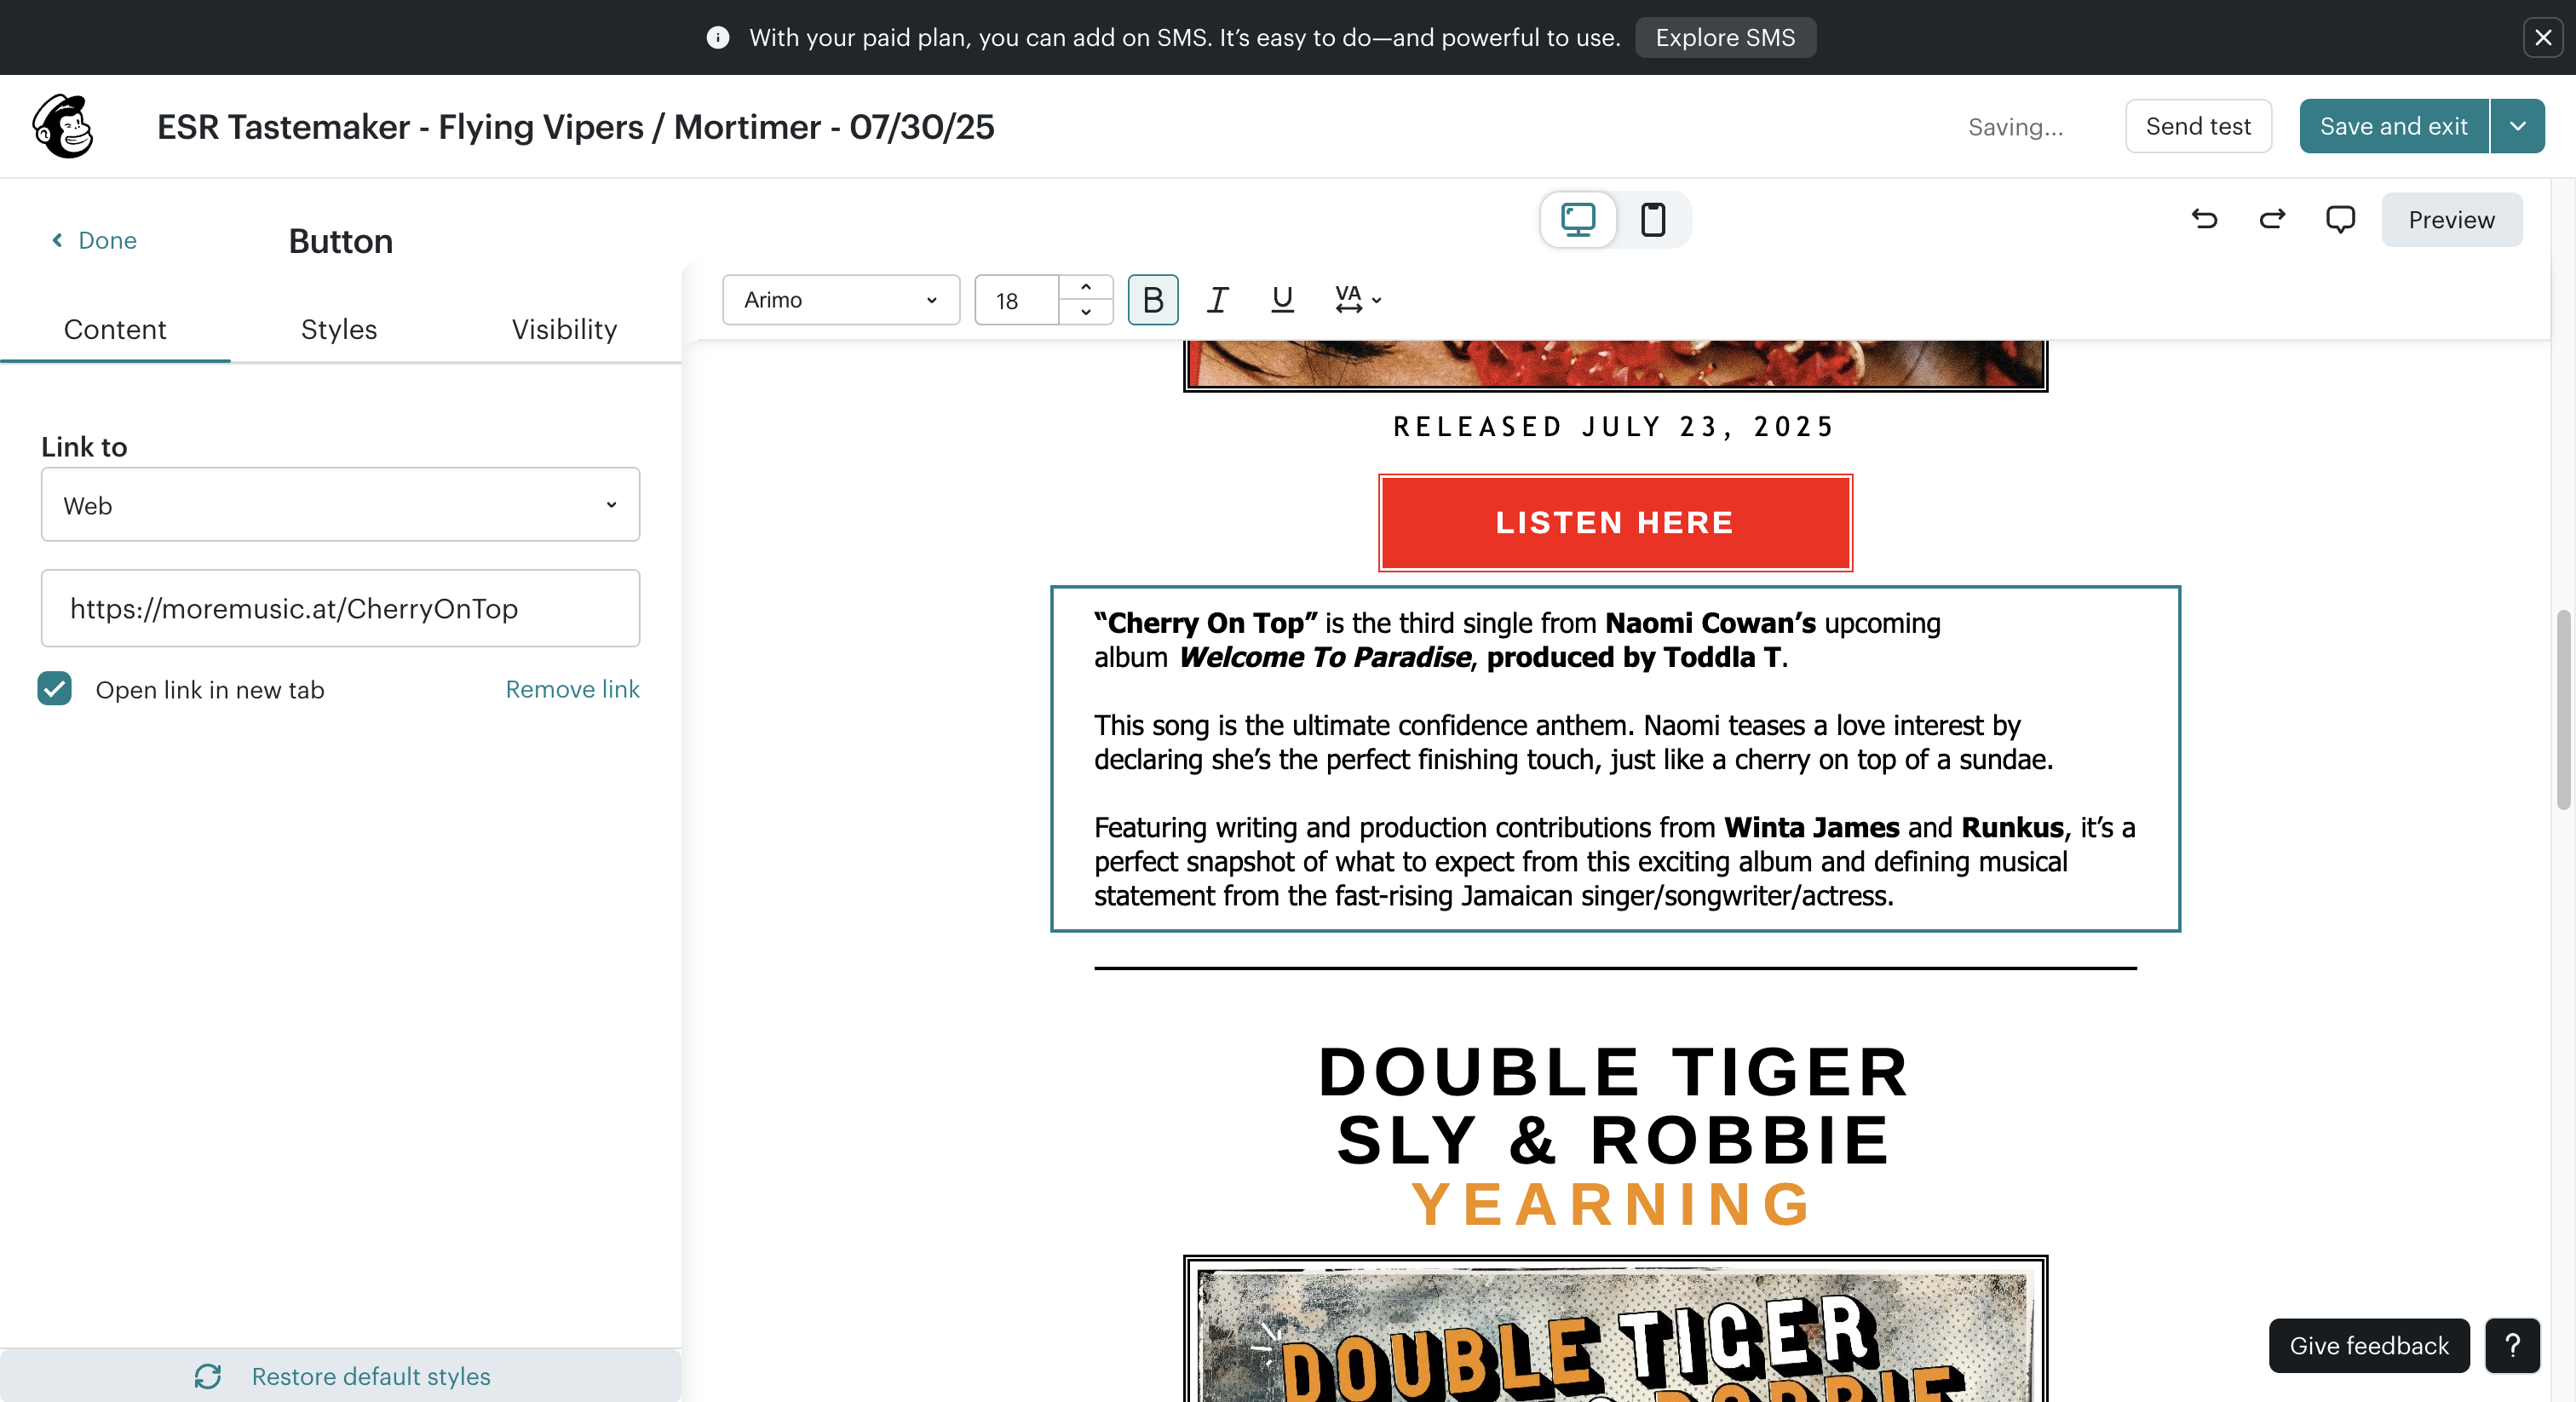Click the Double Tiger album artwork

click(x=1615, y=1330)
